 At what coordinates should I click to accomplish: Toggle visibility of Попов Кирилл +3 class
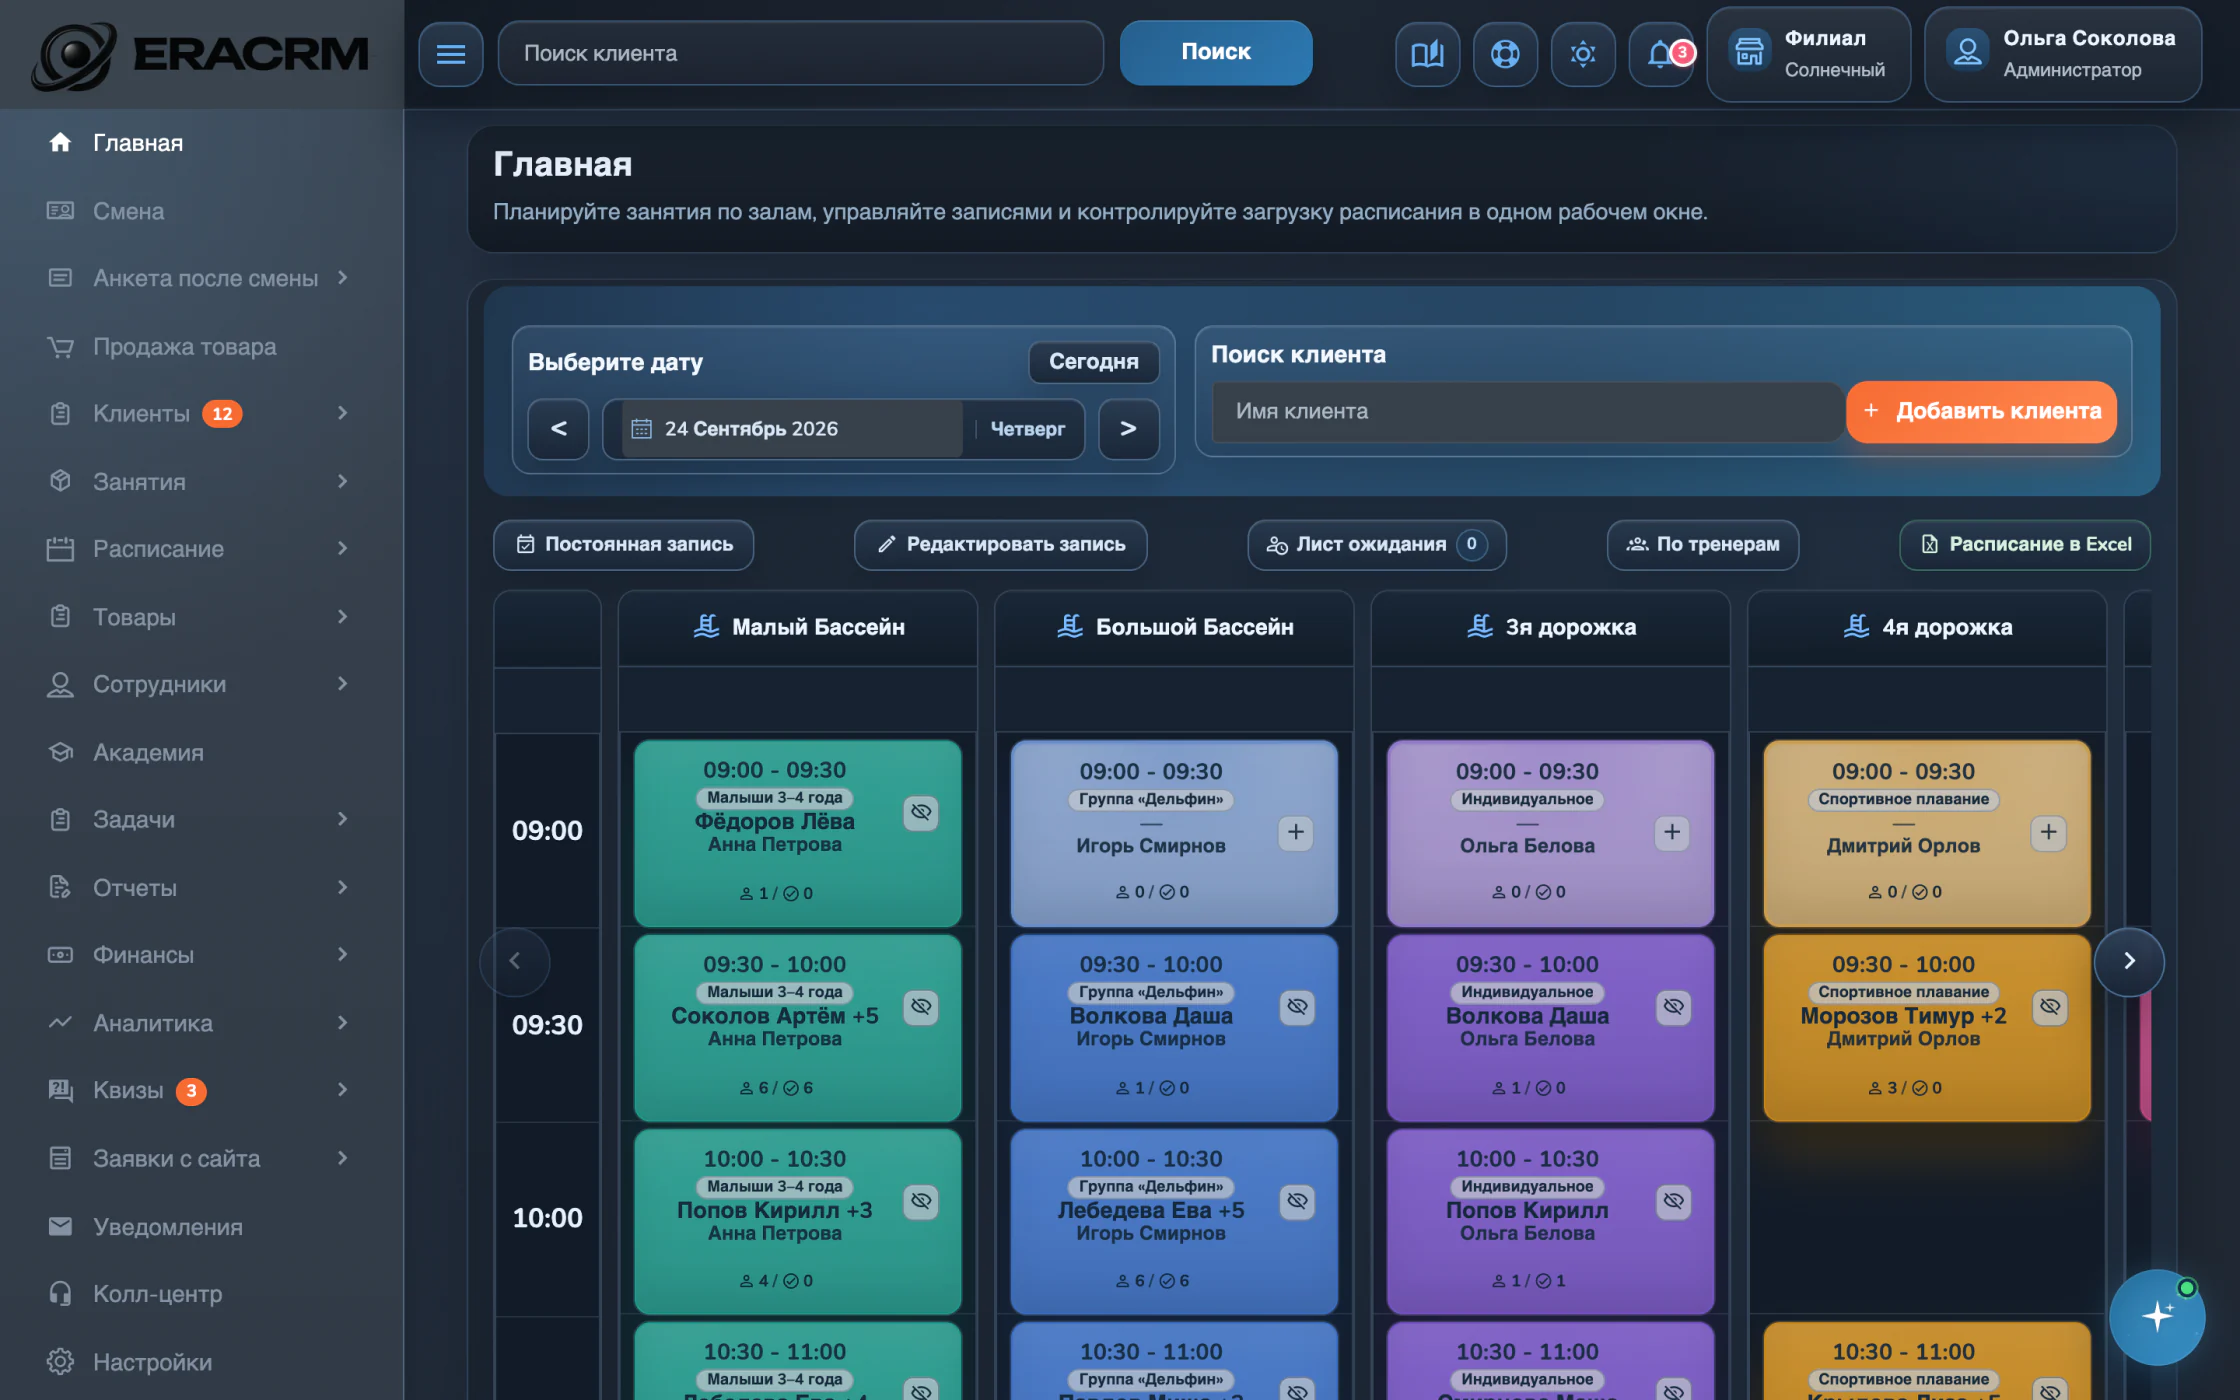tap(920, 1200)
